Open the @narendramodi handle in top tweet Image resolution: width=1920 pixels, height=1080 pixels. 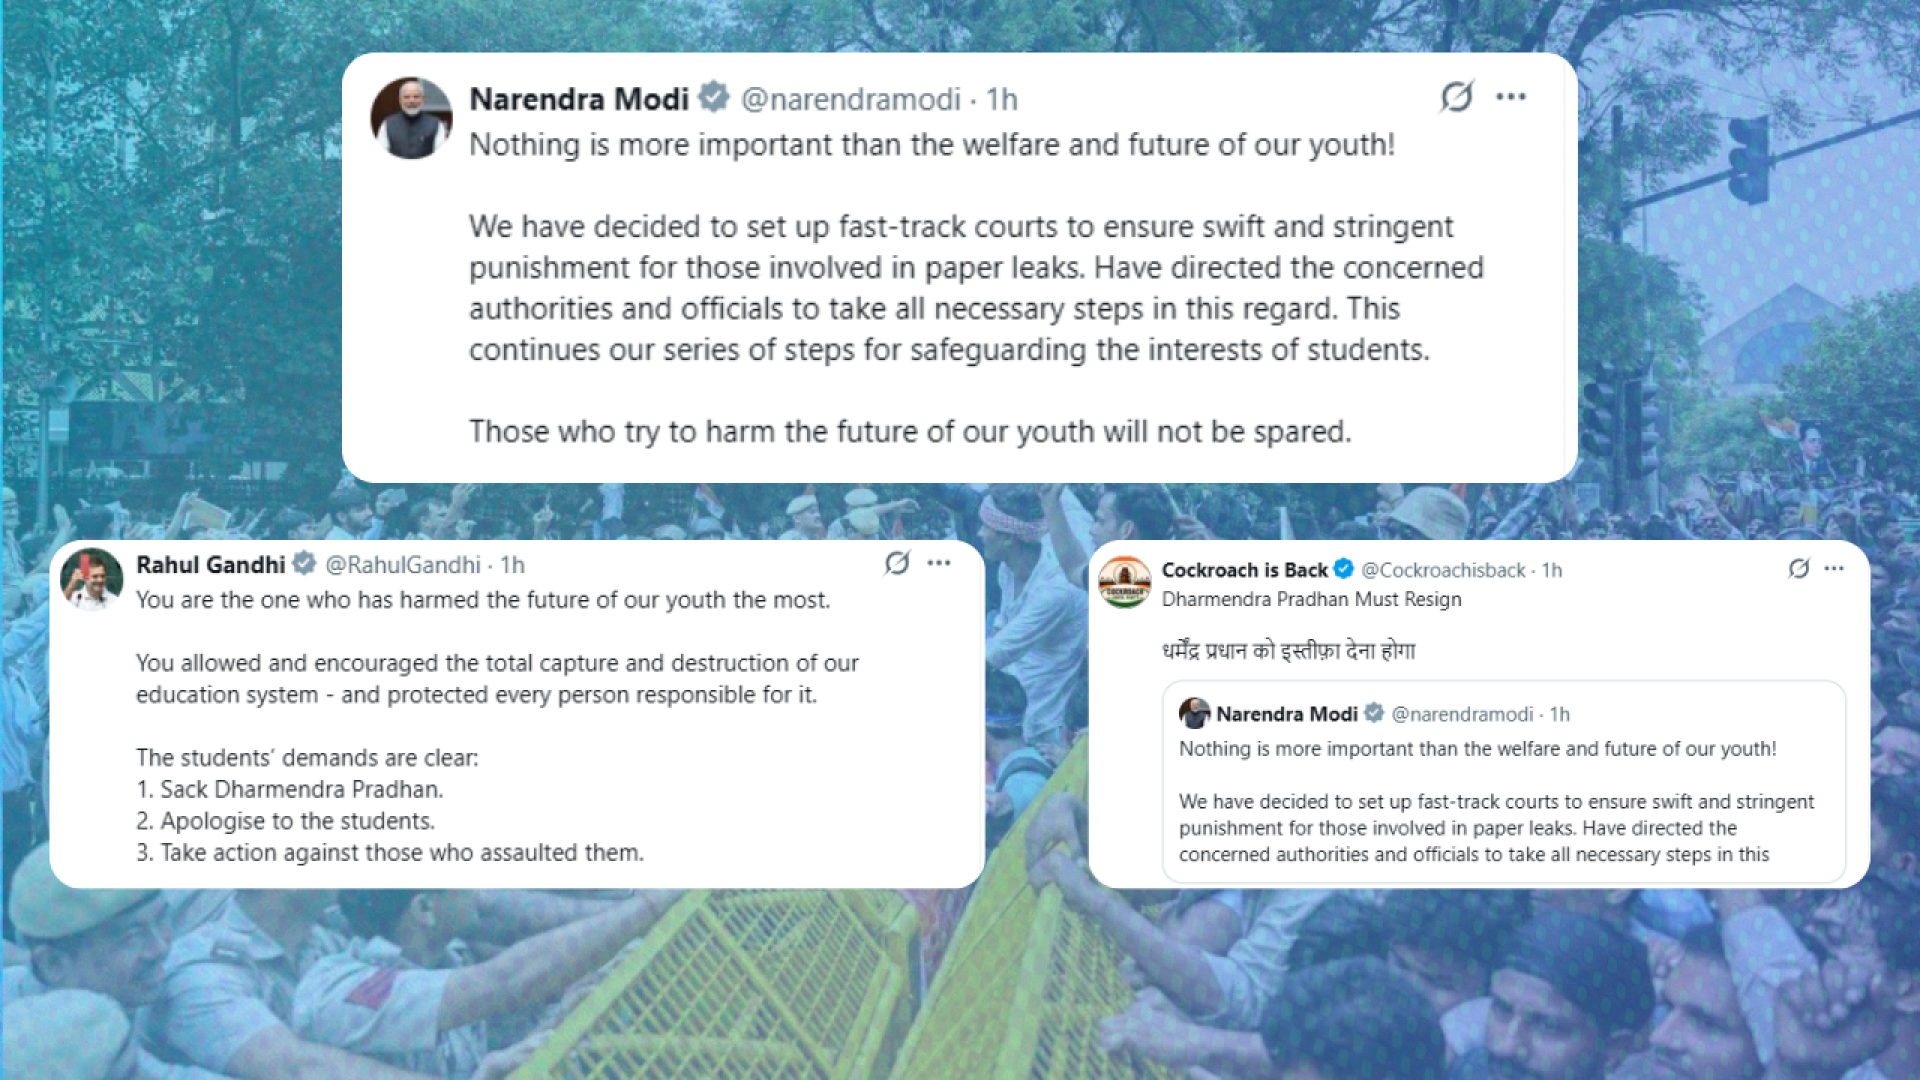850,99
